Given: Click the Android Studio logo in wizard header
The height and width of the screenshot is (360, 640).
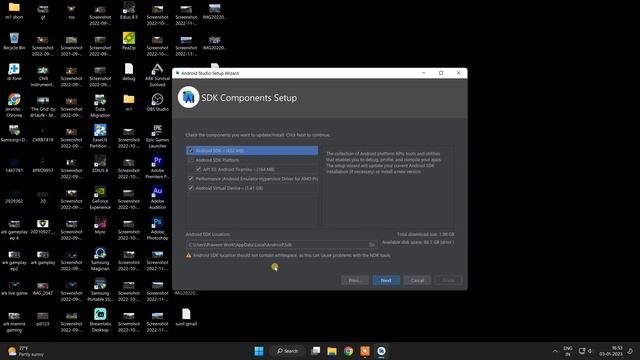Looking at the screenshot, I should coord(188,98).
